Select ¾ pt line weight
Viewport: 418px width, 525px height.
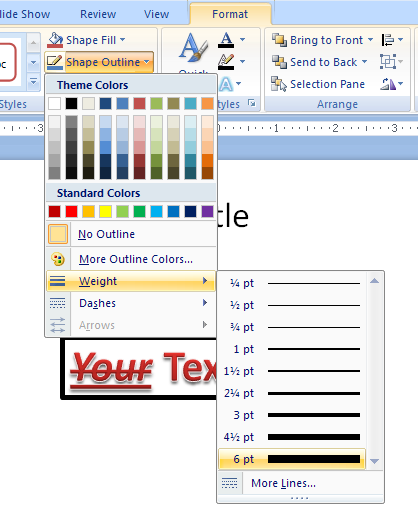pos(292,327)
